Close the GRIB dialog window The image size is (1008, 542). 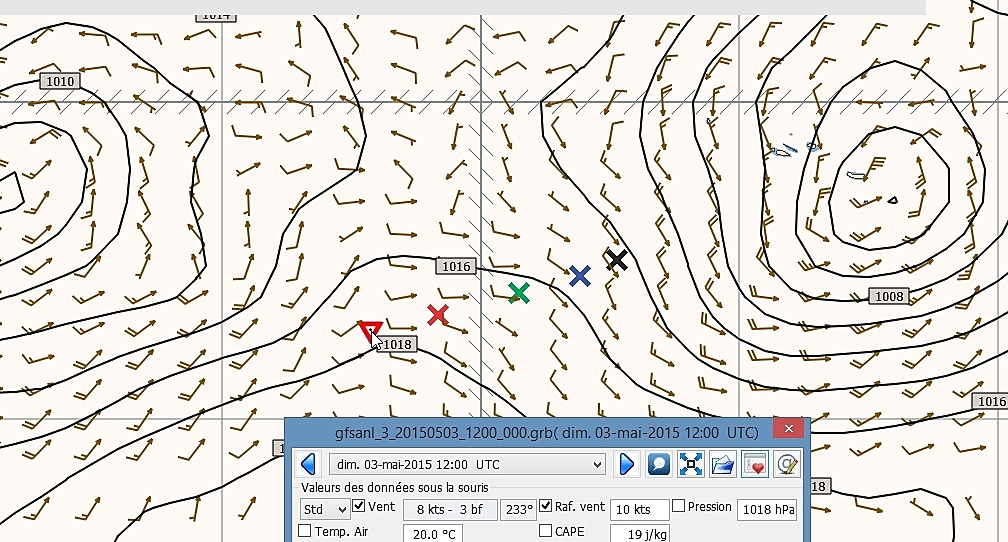pos(788,428)
